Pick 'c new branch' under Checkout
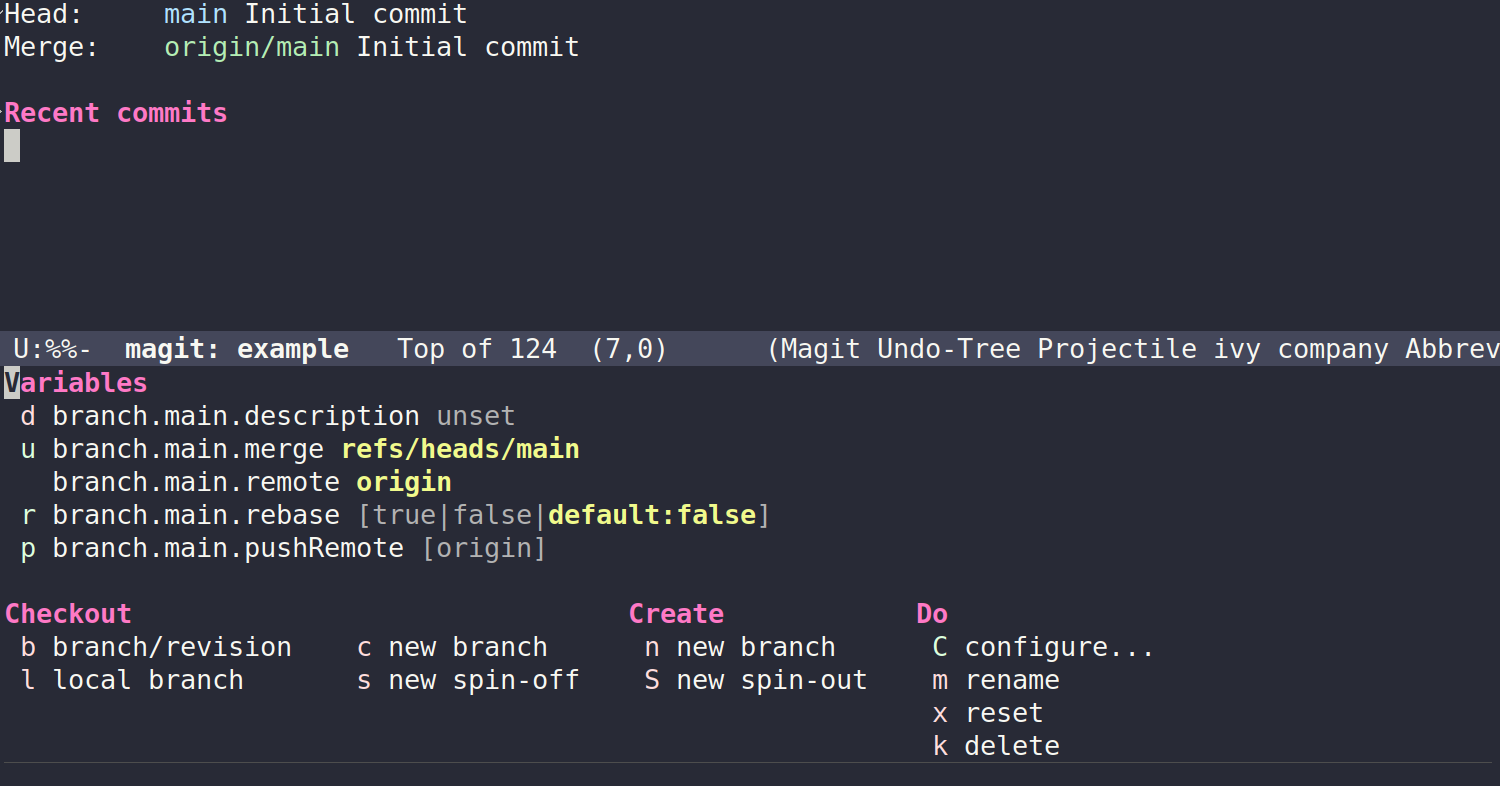Viewport: 1500px width, 786px height. pyautogui.click(x=452, y=647)
